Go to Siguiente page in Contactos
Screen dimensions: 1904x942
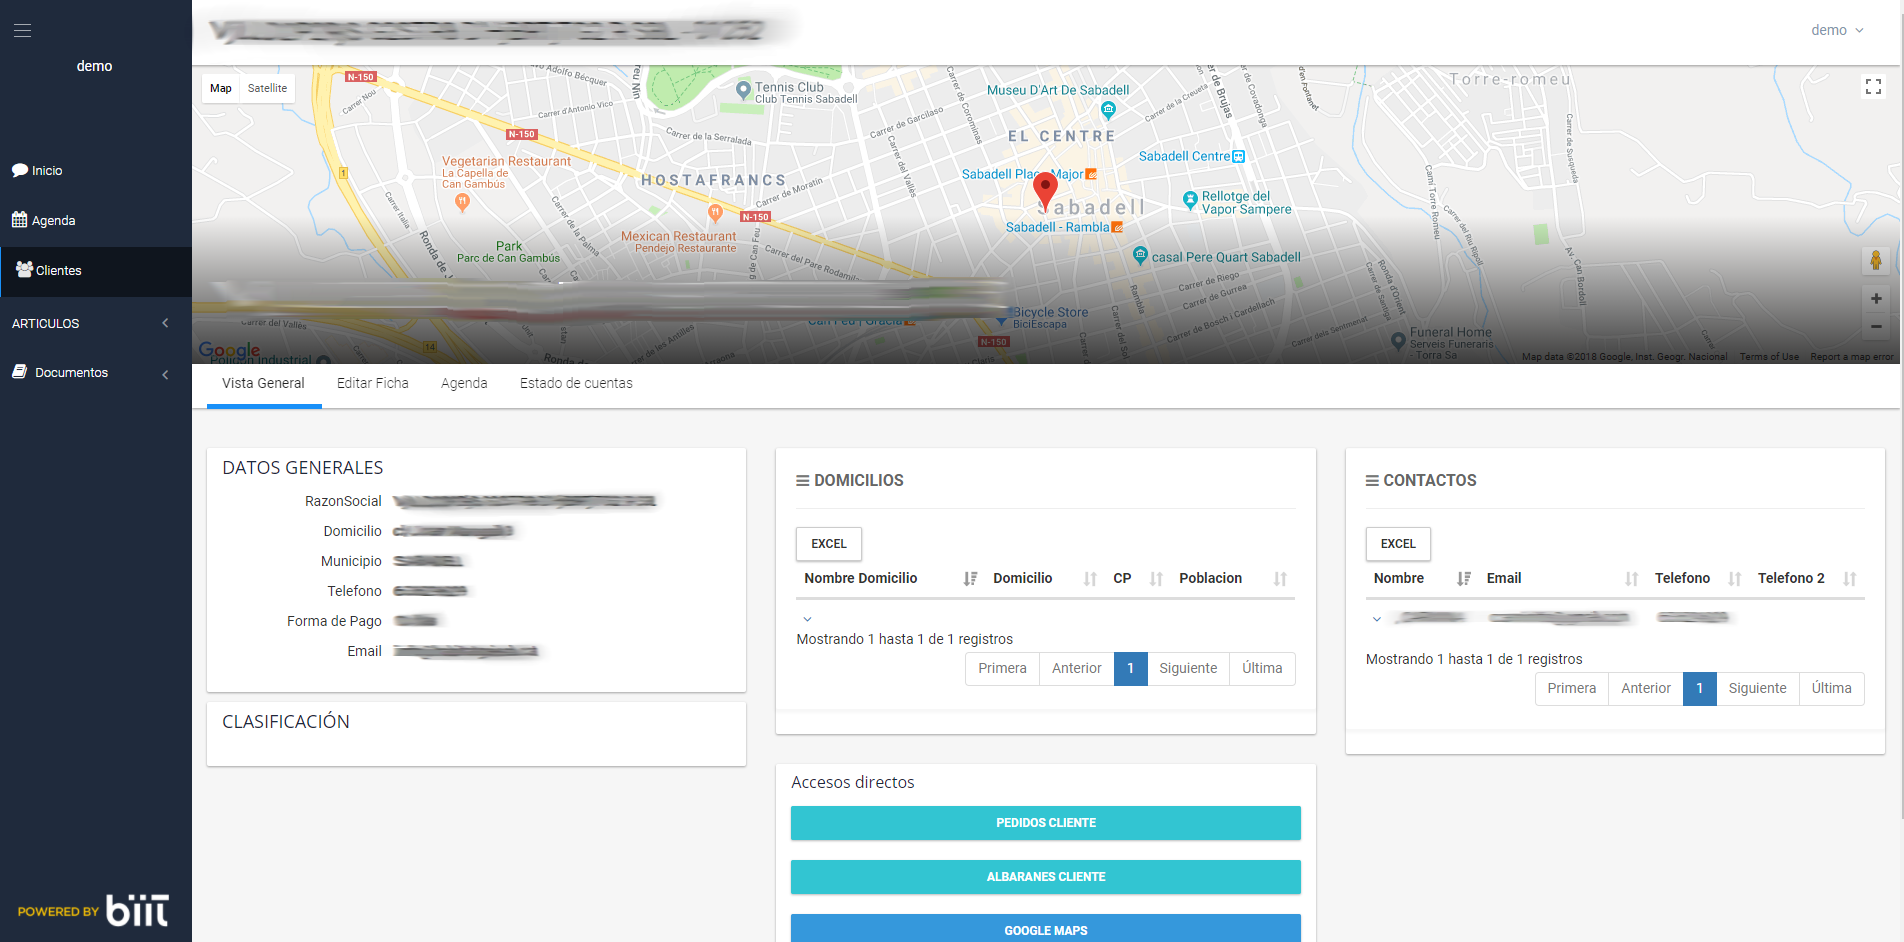click(1756, 688)
